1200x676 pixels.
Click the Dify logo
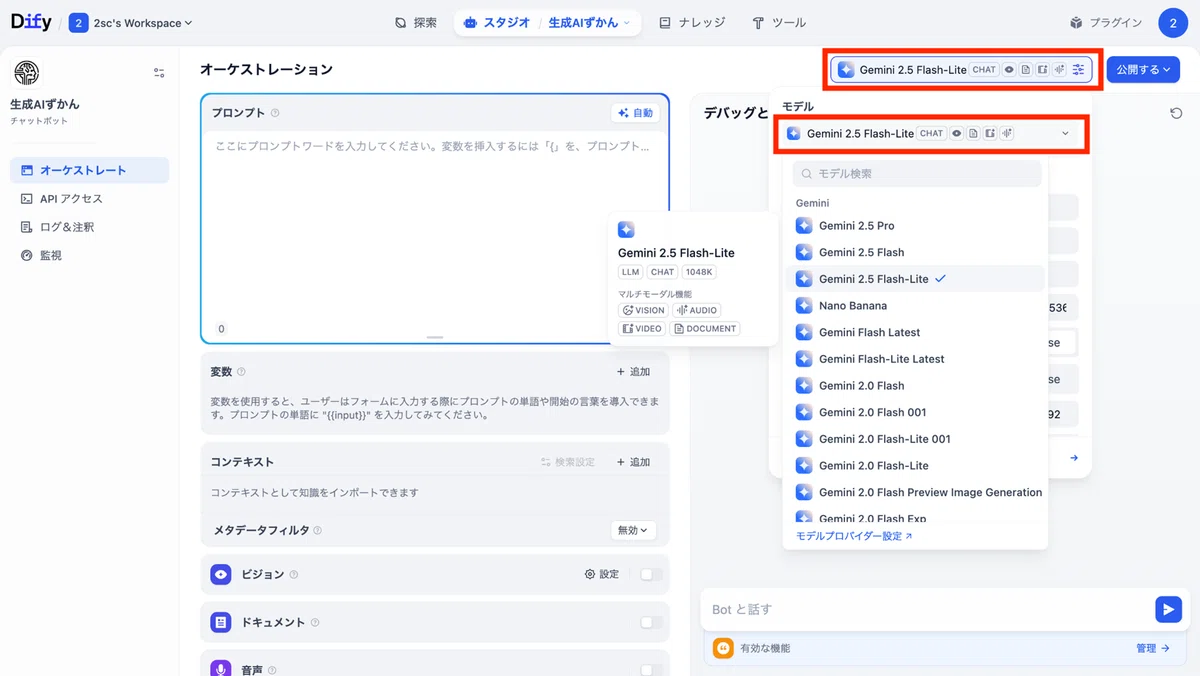click(x=31, y=22)
